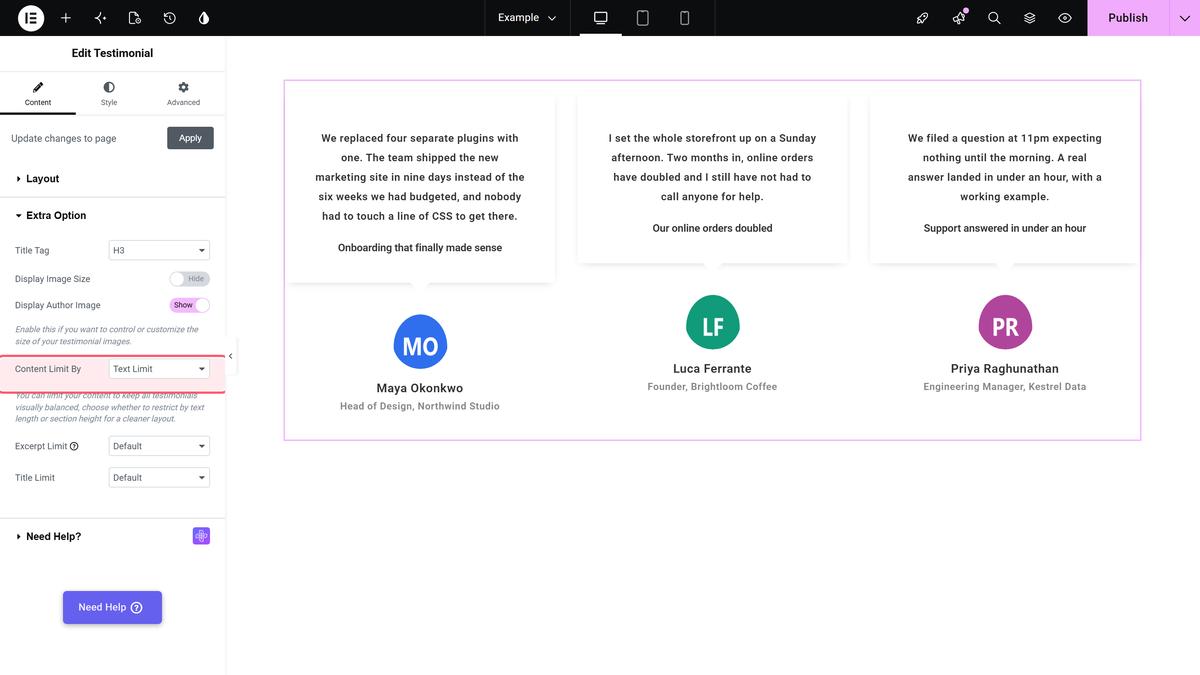1200x675 pixels.
Task: Click the 'We filed a question at 11pm' testimonial
Action: (x=1005, y=167)
